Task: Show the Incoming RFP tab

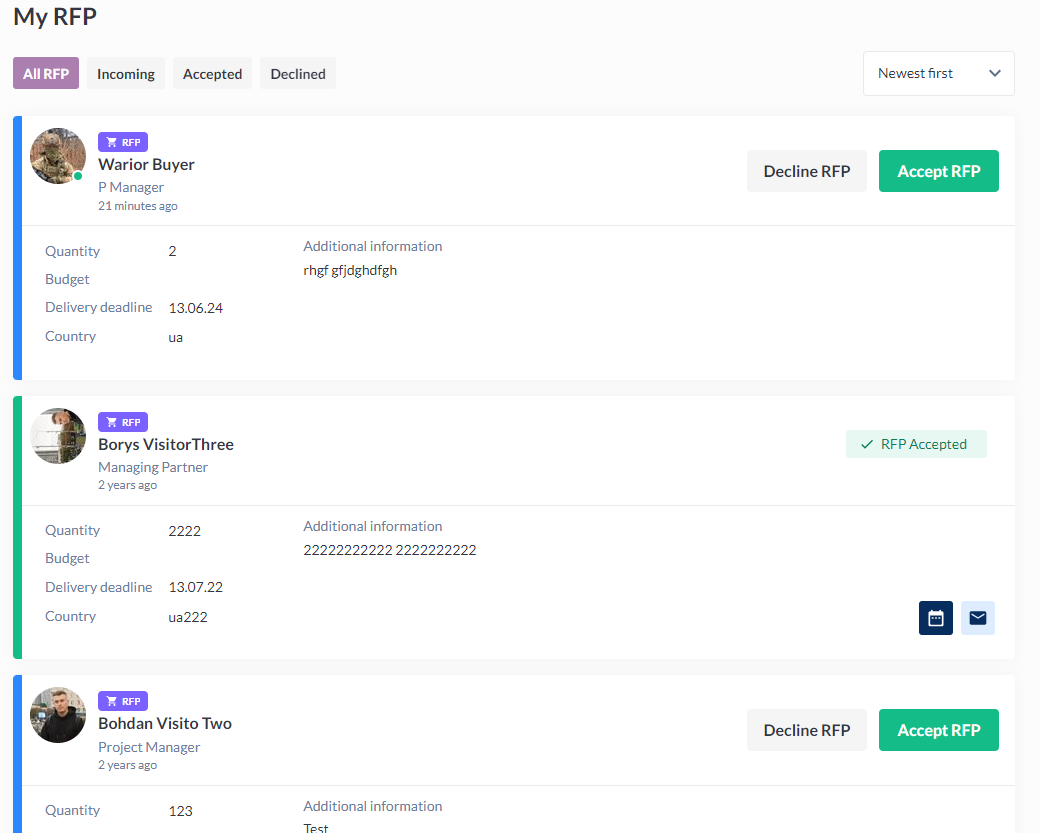Action: (126, 73)
